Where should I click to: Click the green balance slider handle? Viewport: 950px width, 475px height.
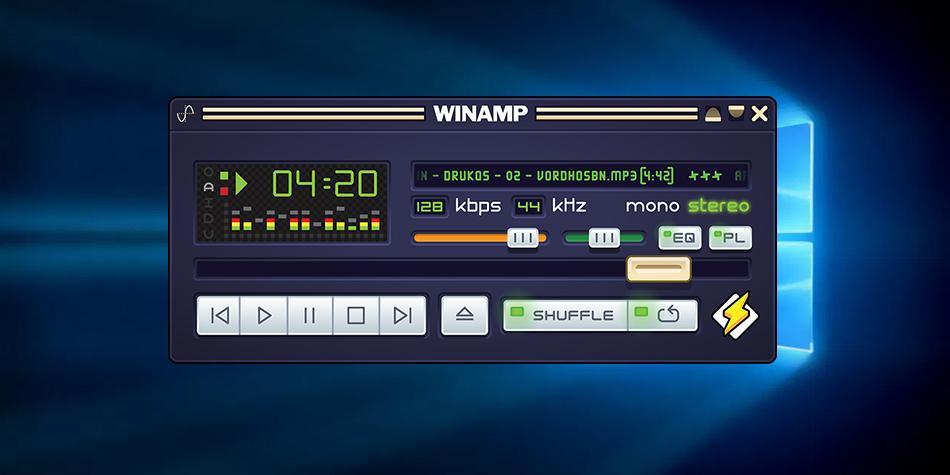(x=604, y=238)
